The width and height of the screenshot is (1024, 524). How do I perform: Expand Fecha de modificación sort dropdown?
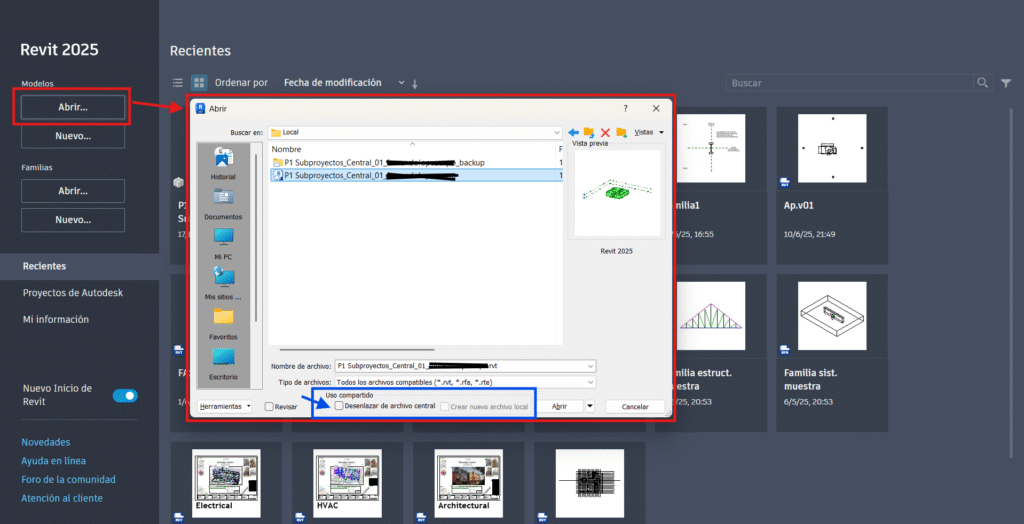pyautogui.click(x=401, y=83)
